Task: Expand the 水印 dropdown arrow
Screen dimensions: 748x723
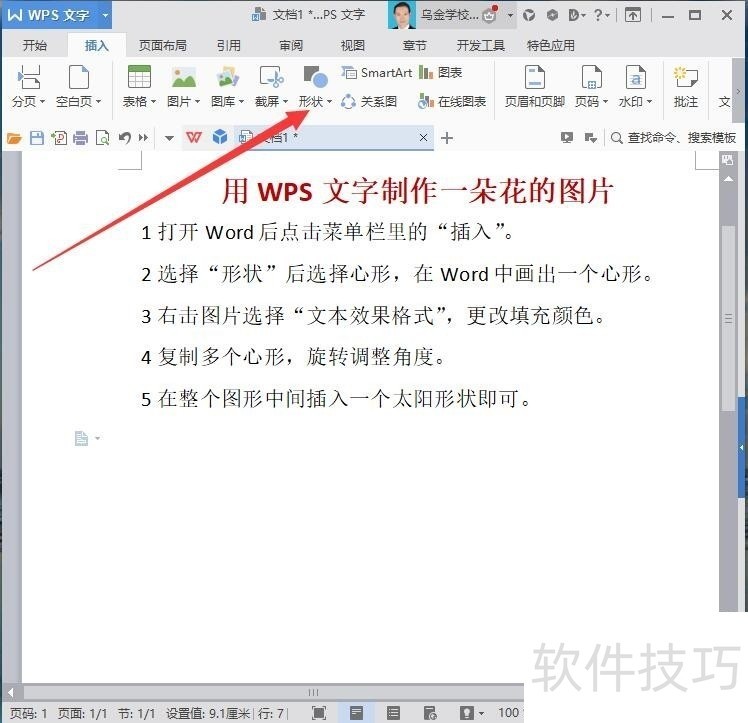Action: coord(649,102)
